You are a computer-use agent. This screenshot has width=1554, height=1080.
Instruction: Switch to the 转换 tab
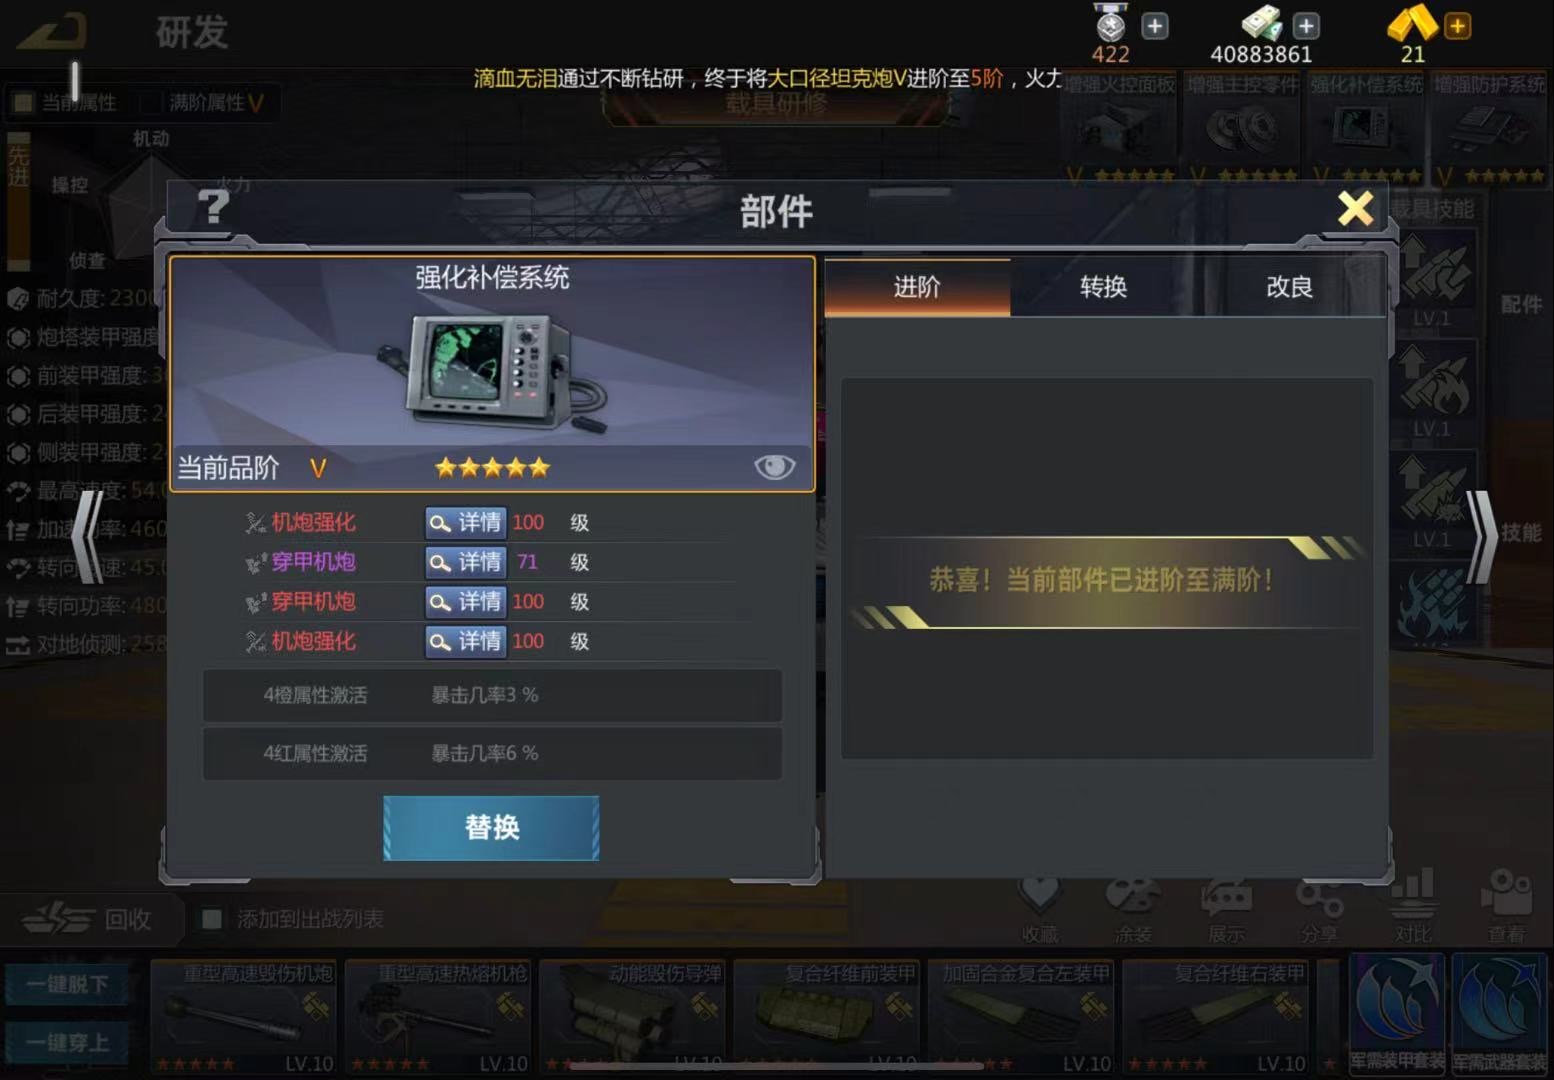1103,287
